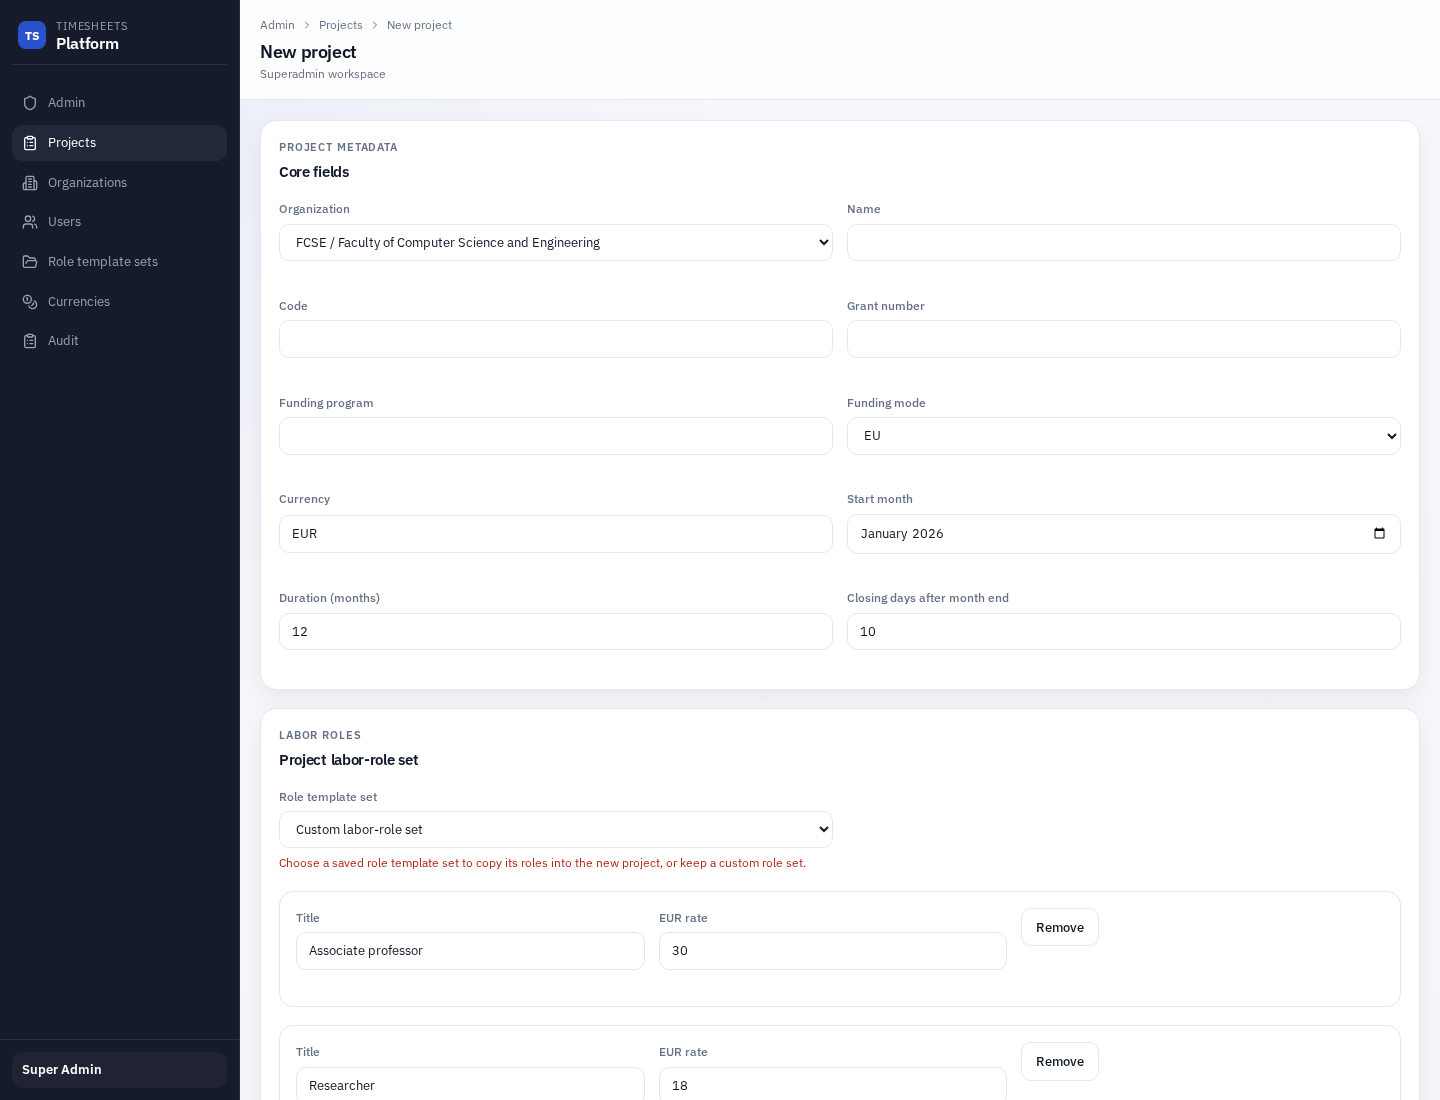Click the Projects clipboard icon
This screenshot has width=1440, height=1100.
(x=30, y=143)
